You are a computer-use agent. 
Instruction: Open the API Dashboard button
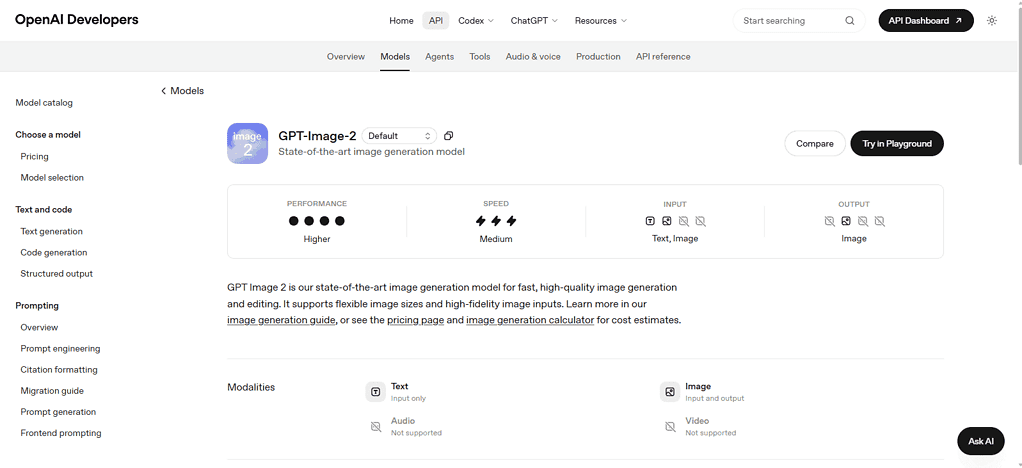926,21
